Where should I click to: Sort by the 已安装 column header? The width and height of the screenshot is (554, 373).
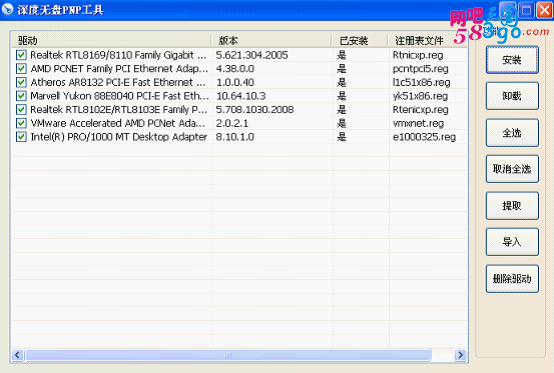[x=360, y=41]
